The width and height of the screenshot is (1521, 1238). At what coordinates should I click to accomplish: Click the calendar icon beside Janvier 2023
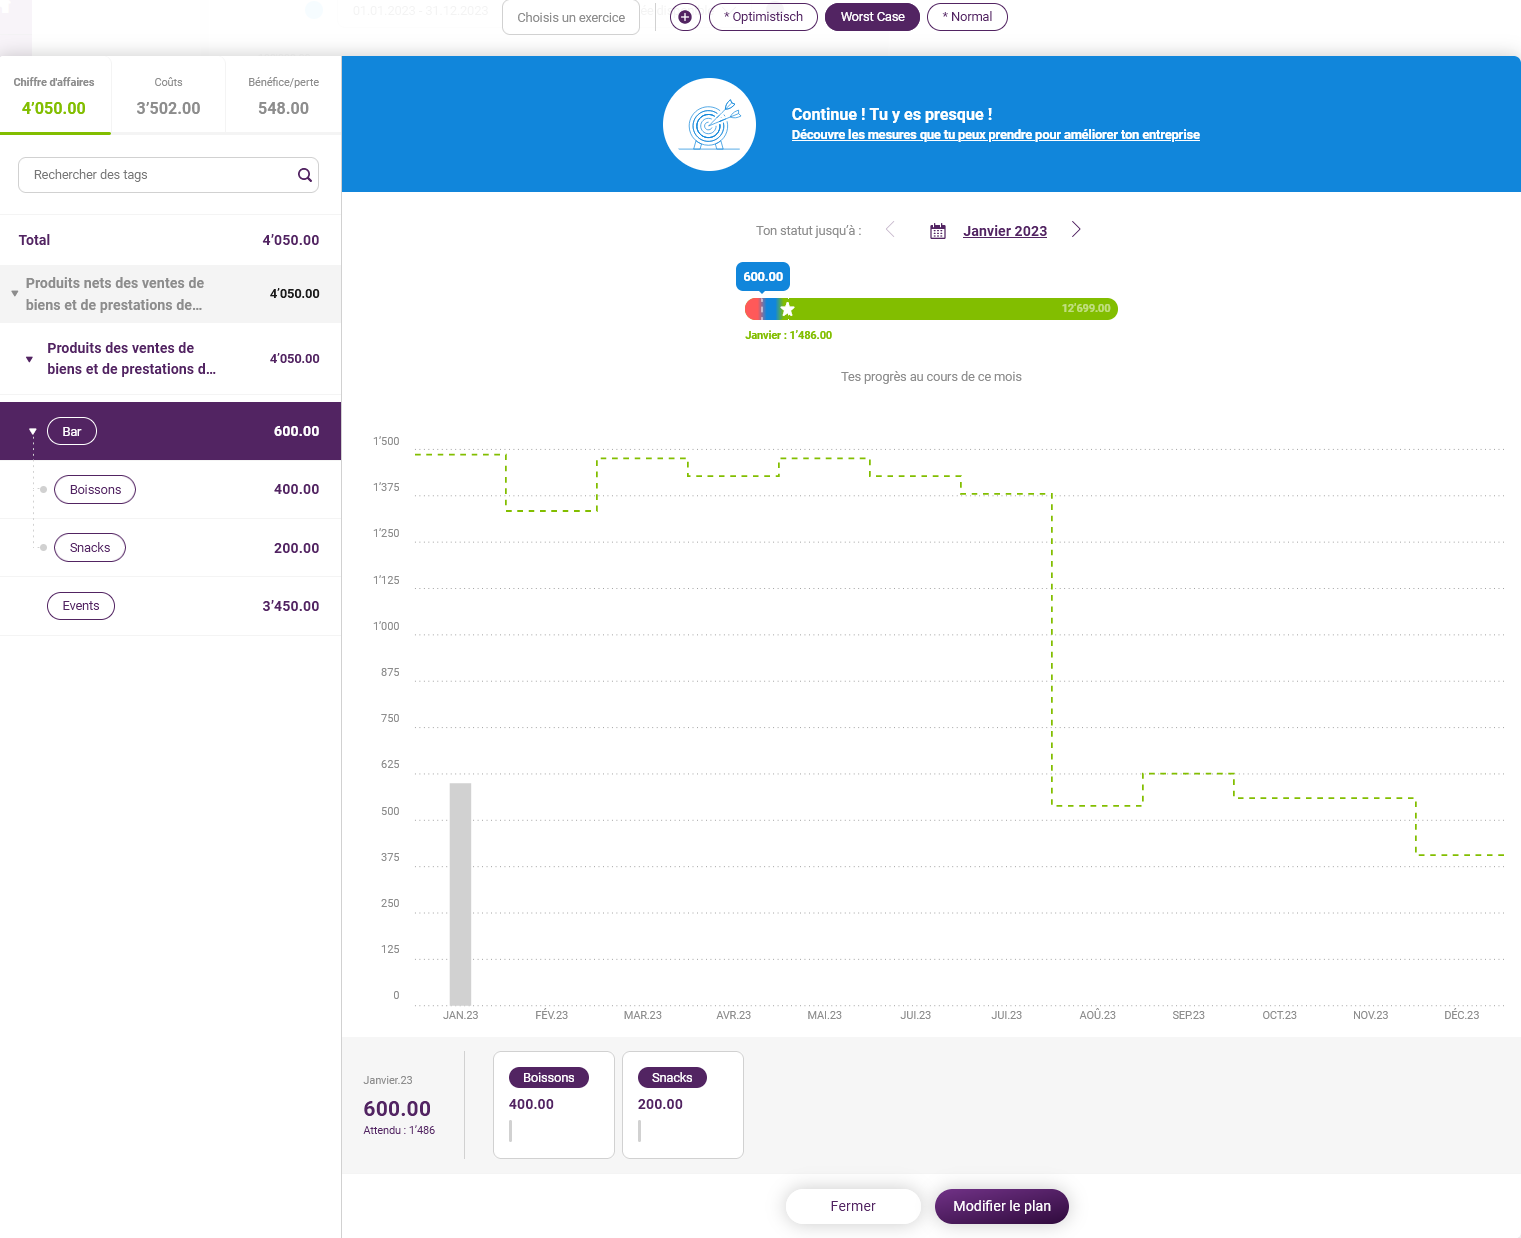click(x=938, y=231)
